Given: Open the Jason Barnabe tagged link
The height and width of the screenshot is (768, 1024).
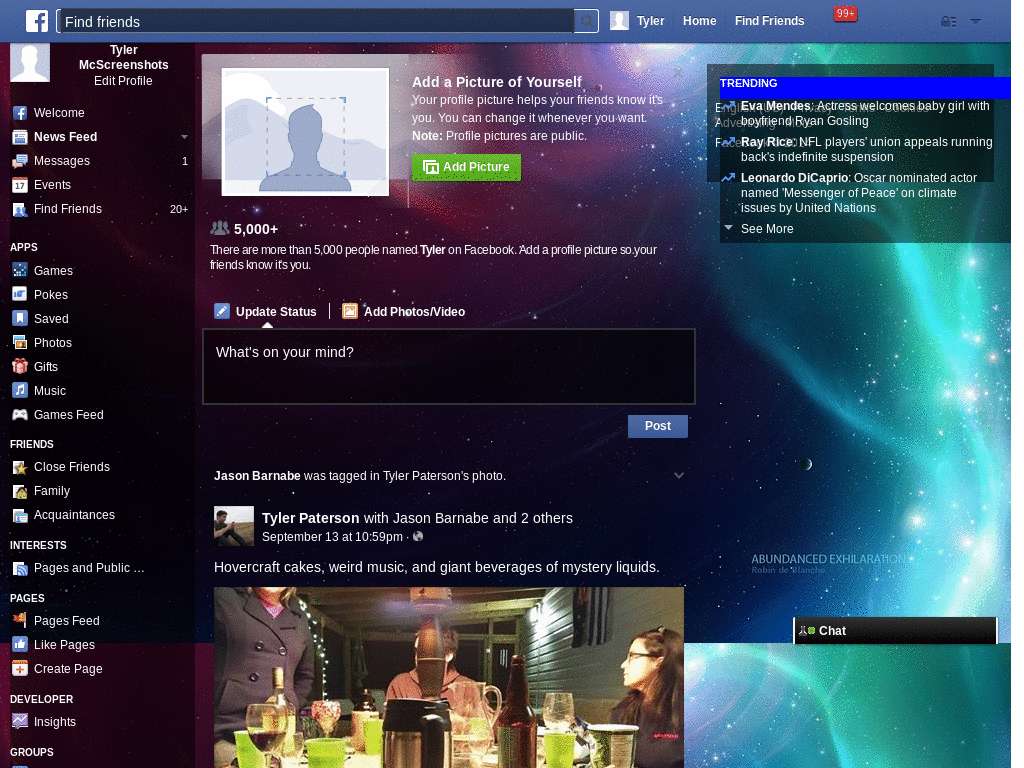Looking at the screenshot, I should (x=257, y=476).
